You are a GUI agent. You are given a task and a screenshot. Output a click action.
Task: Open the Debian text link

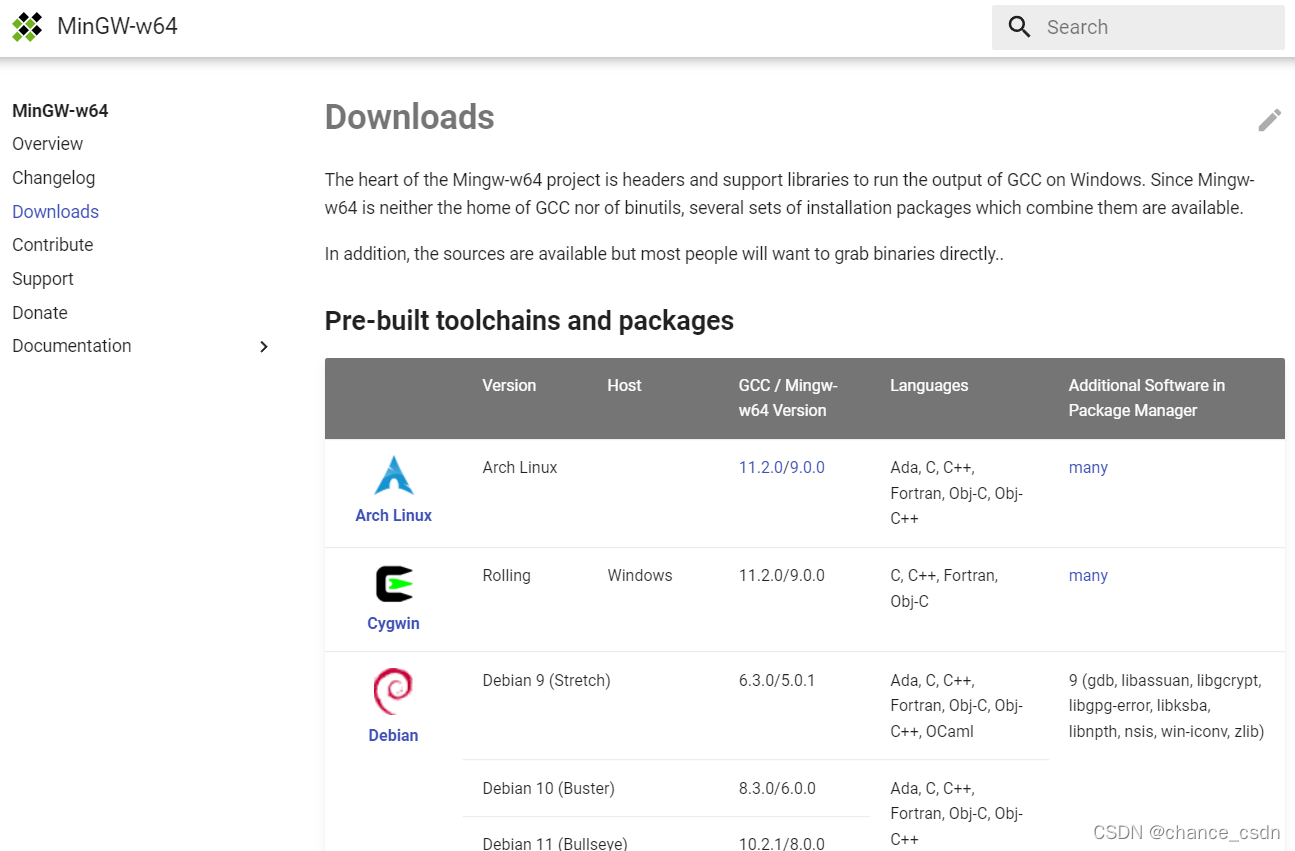393,736
